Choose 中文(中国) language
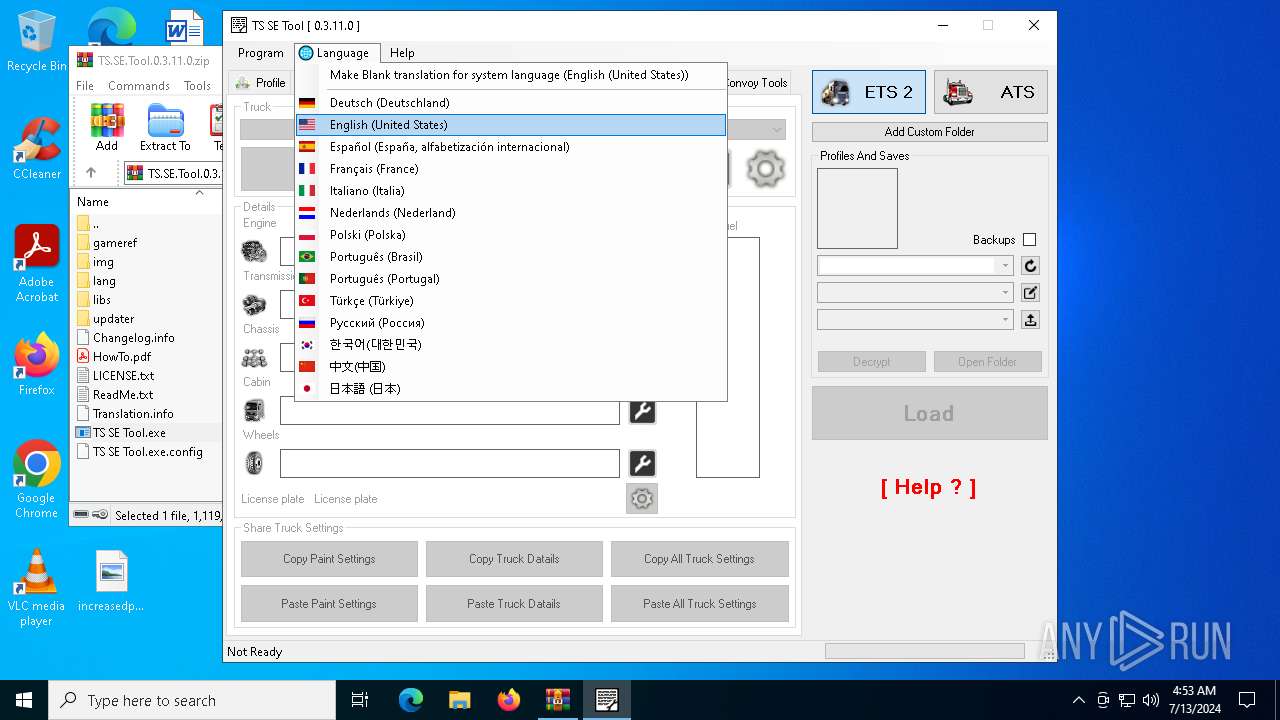 [510, 367]
